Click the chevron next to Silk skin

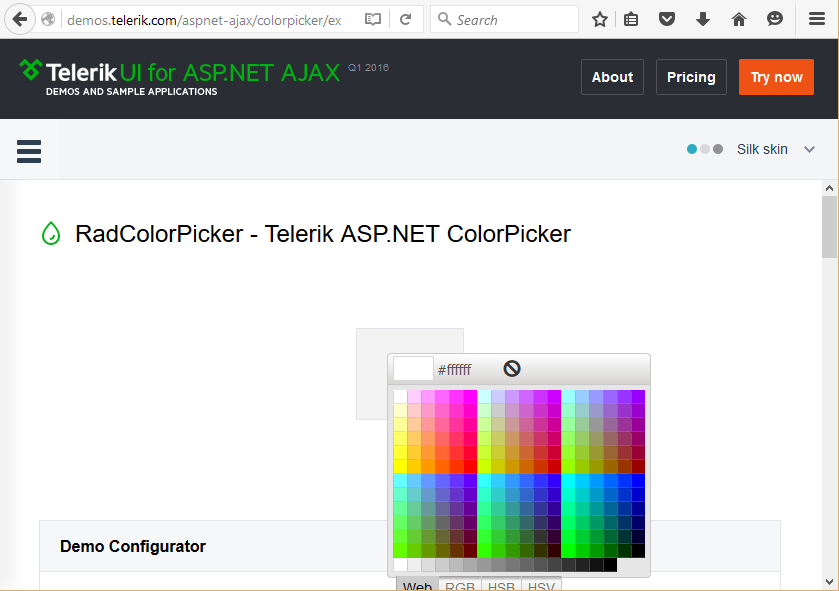[810, 149]
